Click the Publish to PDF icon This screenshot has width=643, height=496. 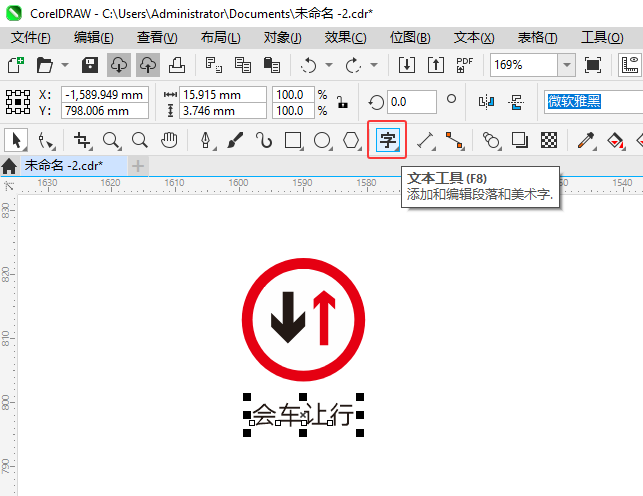pyautogui.click(x=465, y=65)
